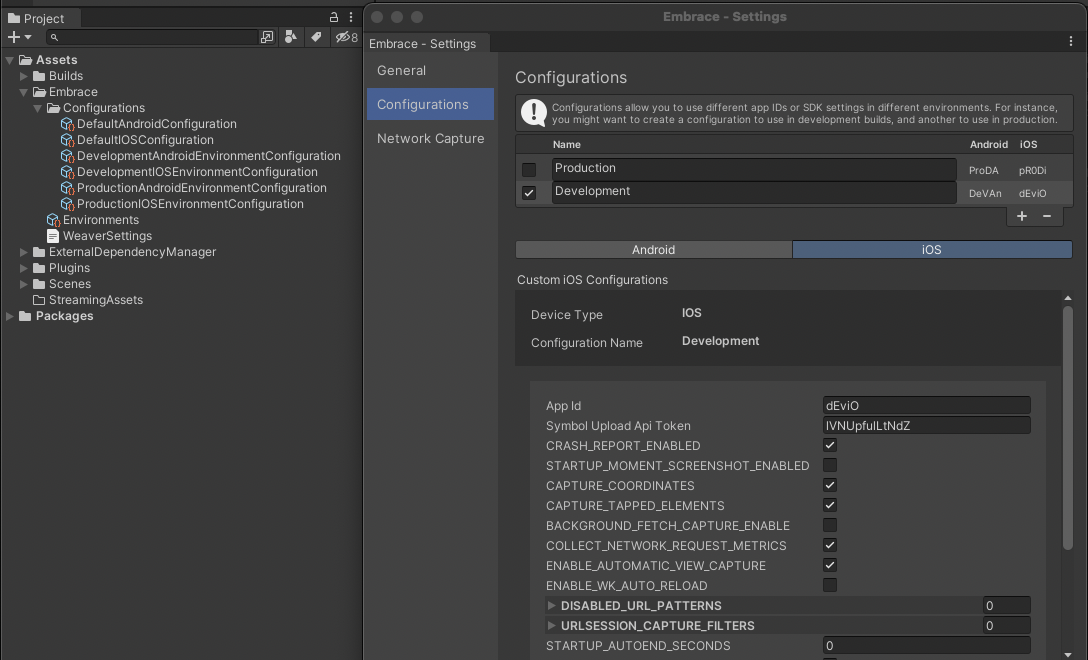Toggle COLLECT_NETWORK_REQUEST_METRICS checkbox

coord(830,545)
